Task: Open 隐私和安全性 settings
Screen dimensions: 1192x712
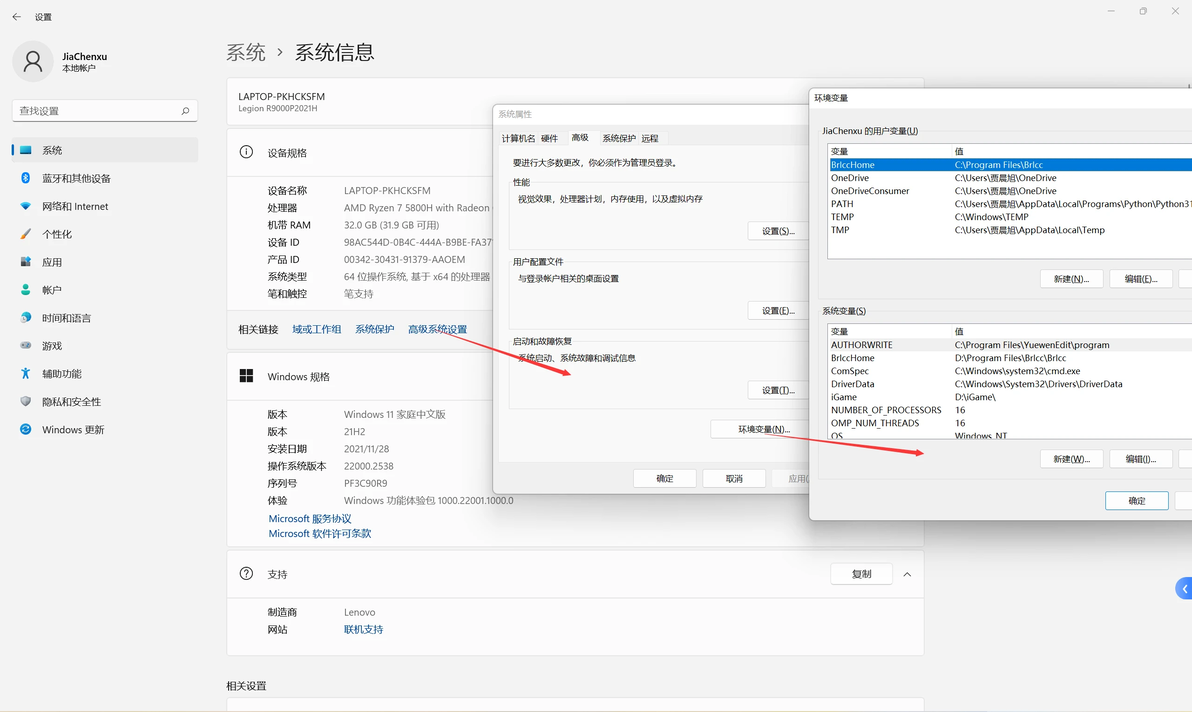Action: 105,401
